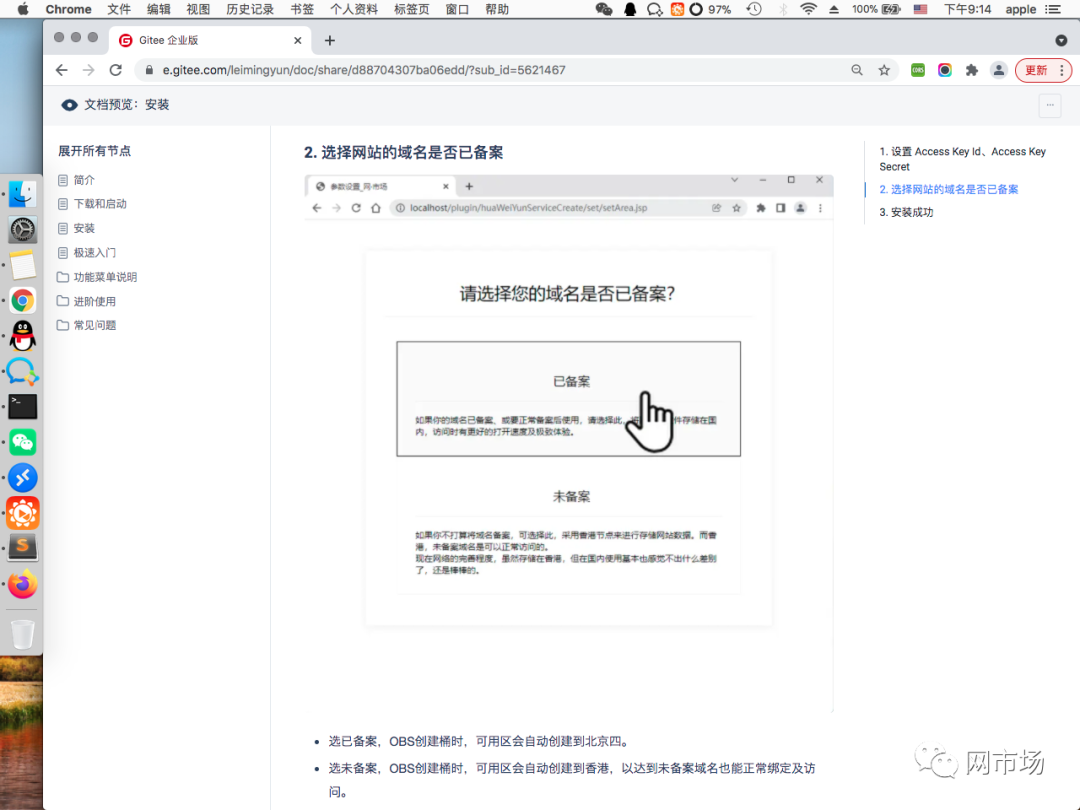1080x810 pixels.
Task: Open Notes from the Dock
Action: point(22,265)
